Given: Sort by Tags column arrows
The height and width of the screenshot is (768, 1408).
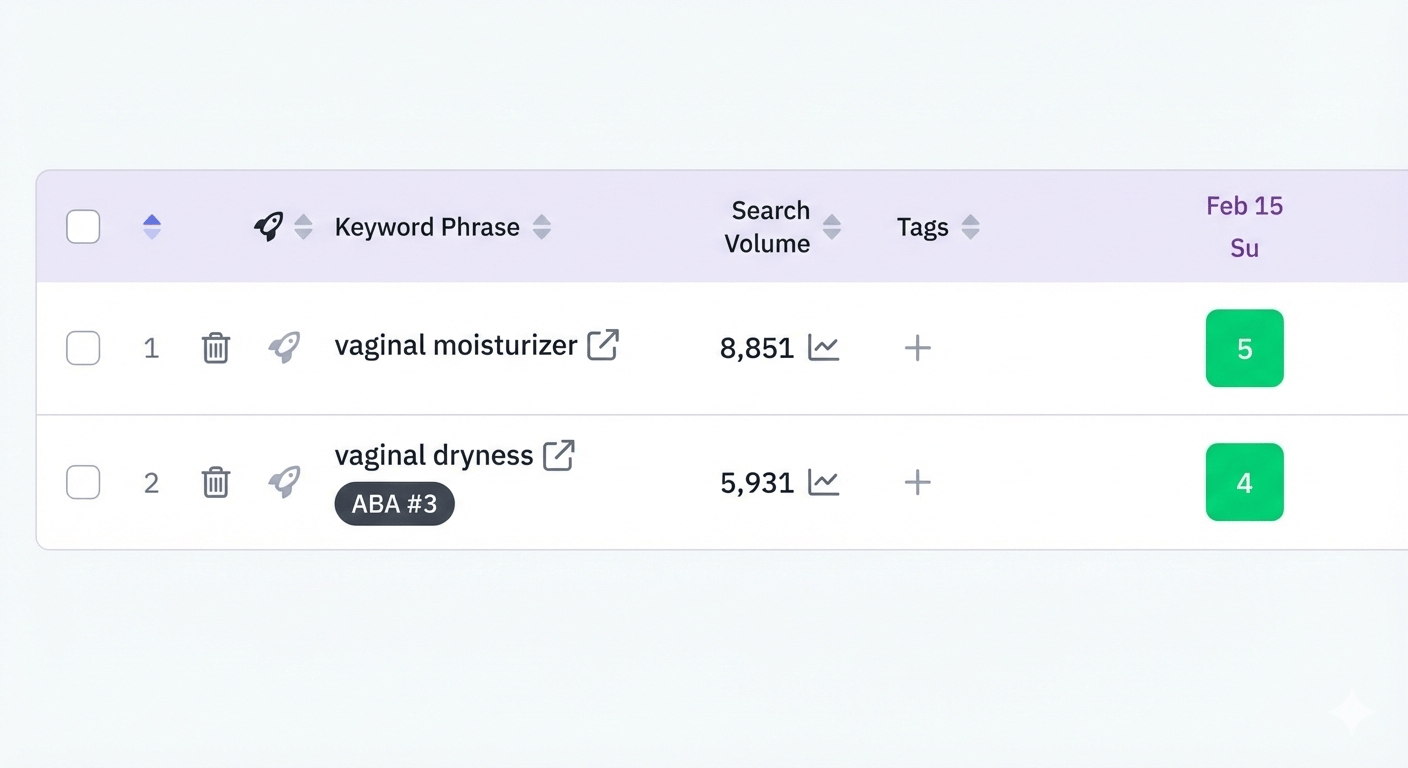Looking at the screenshot, I should (x=970, y=227).
